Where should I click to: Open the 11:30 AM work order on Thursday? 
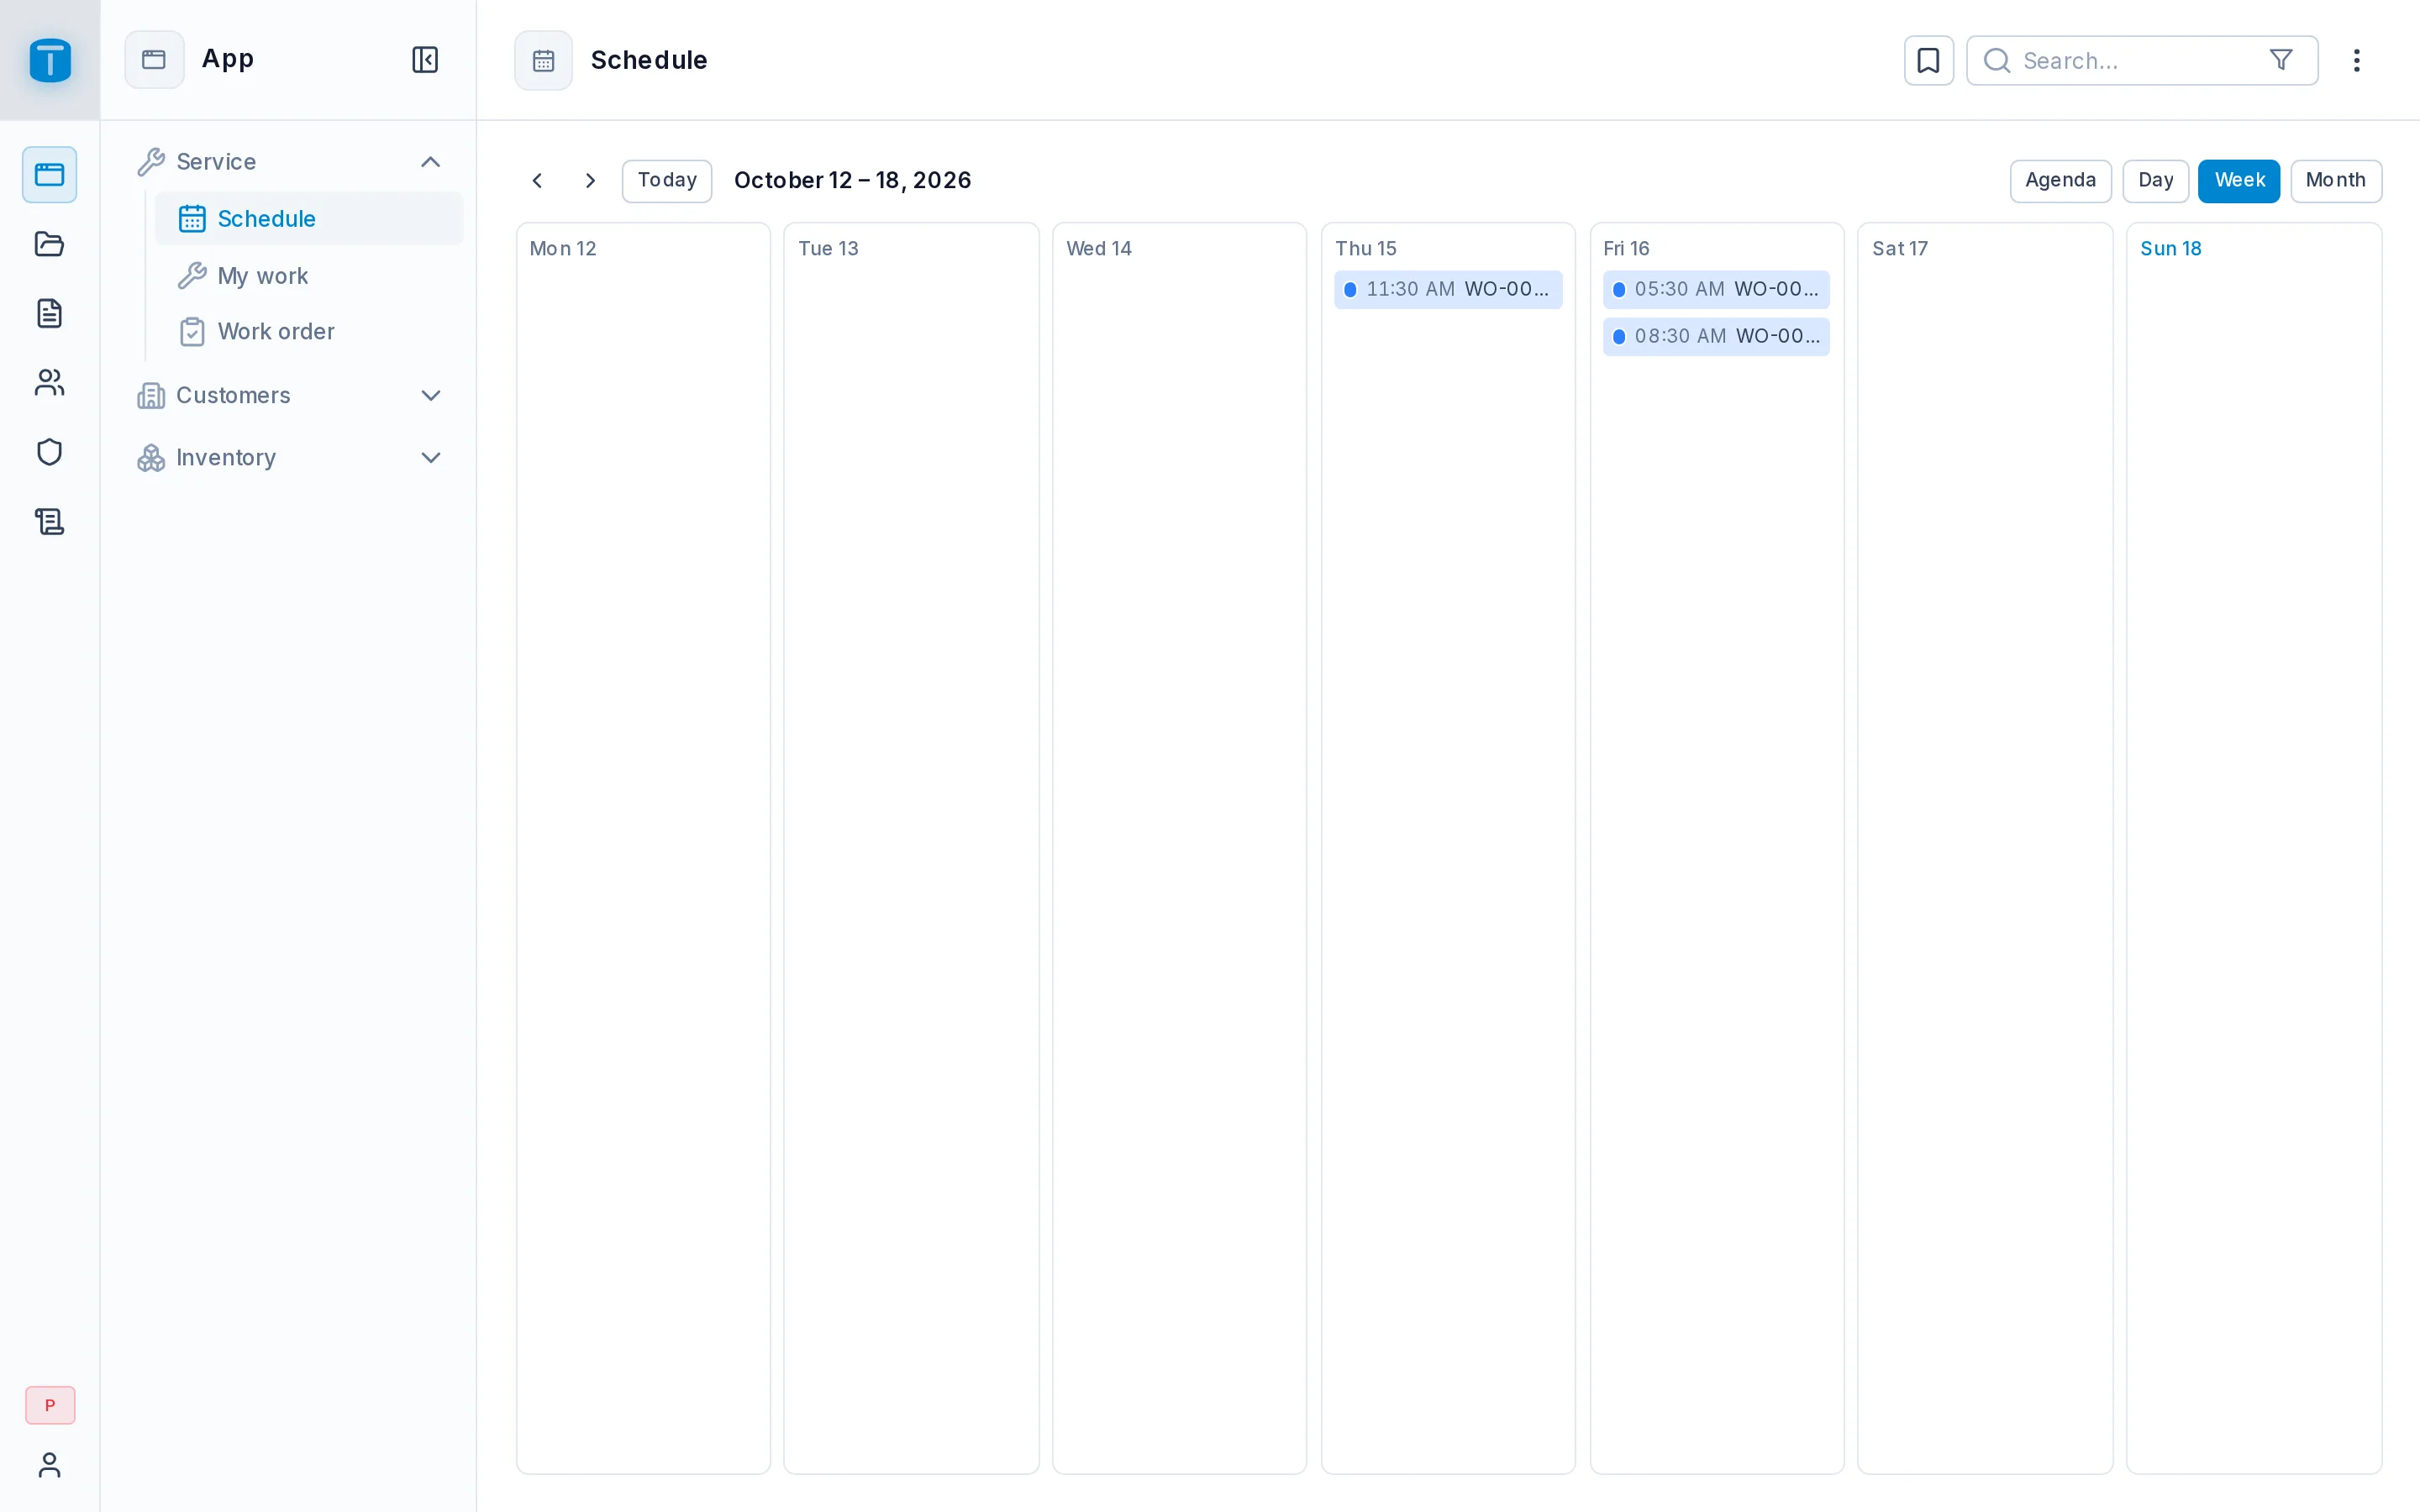point(1448,290)
